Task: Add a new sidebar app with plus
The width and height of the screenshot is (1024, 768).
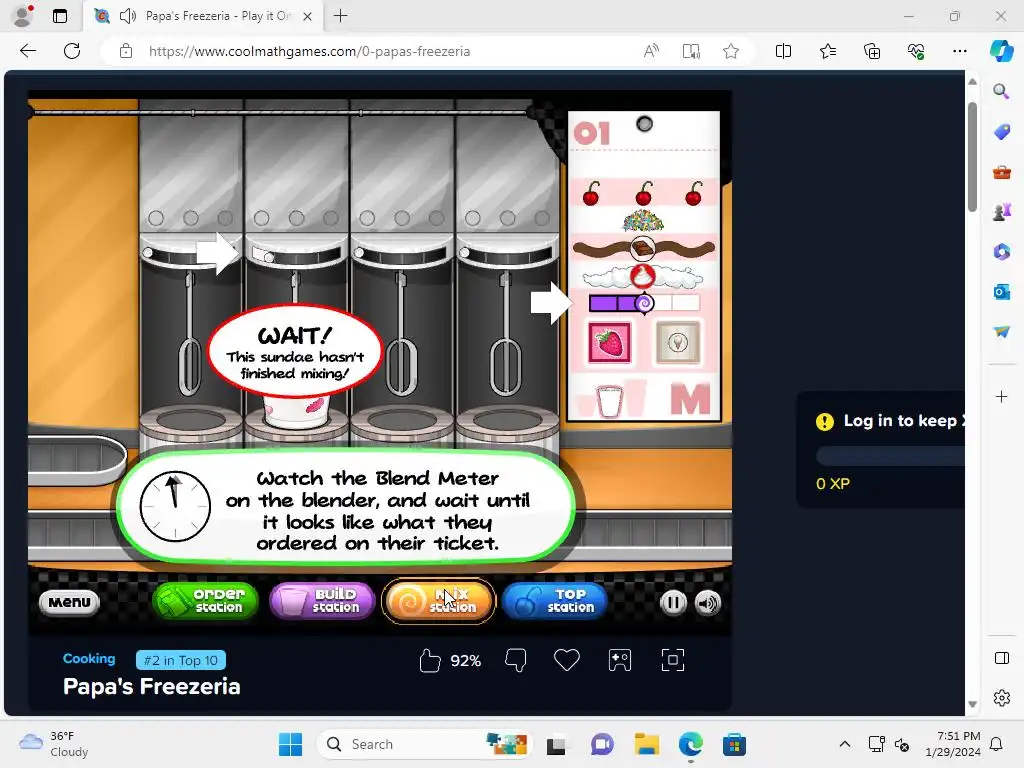Action: (1001, 396)
